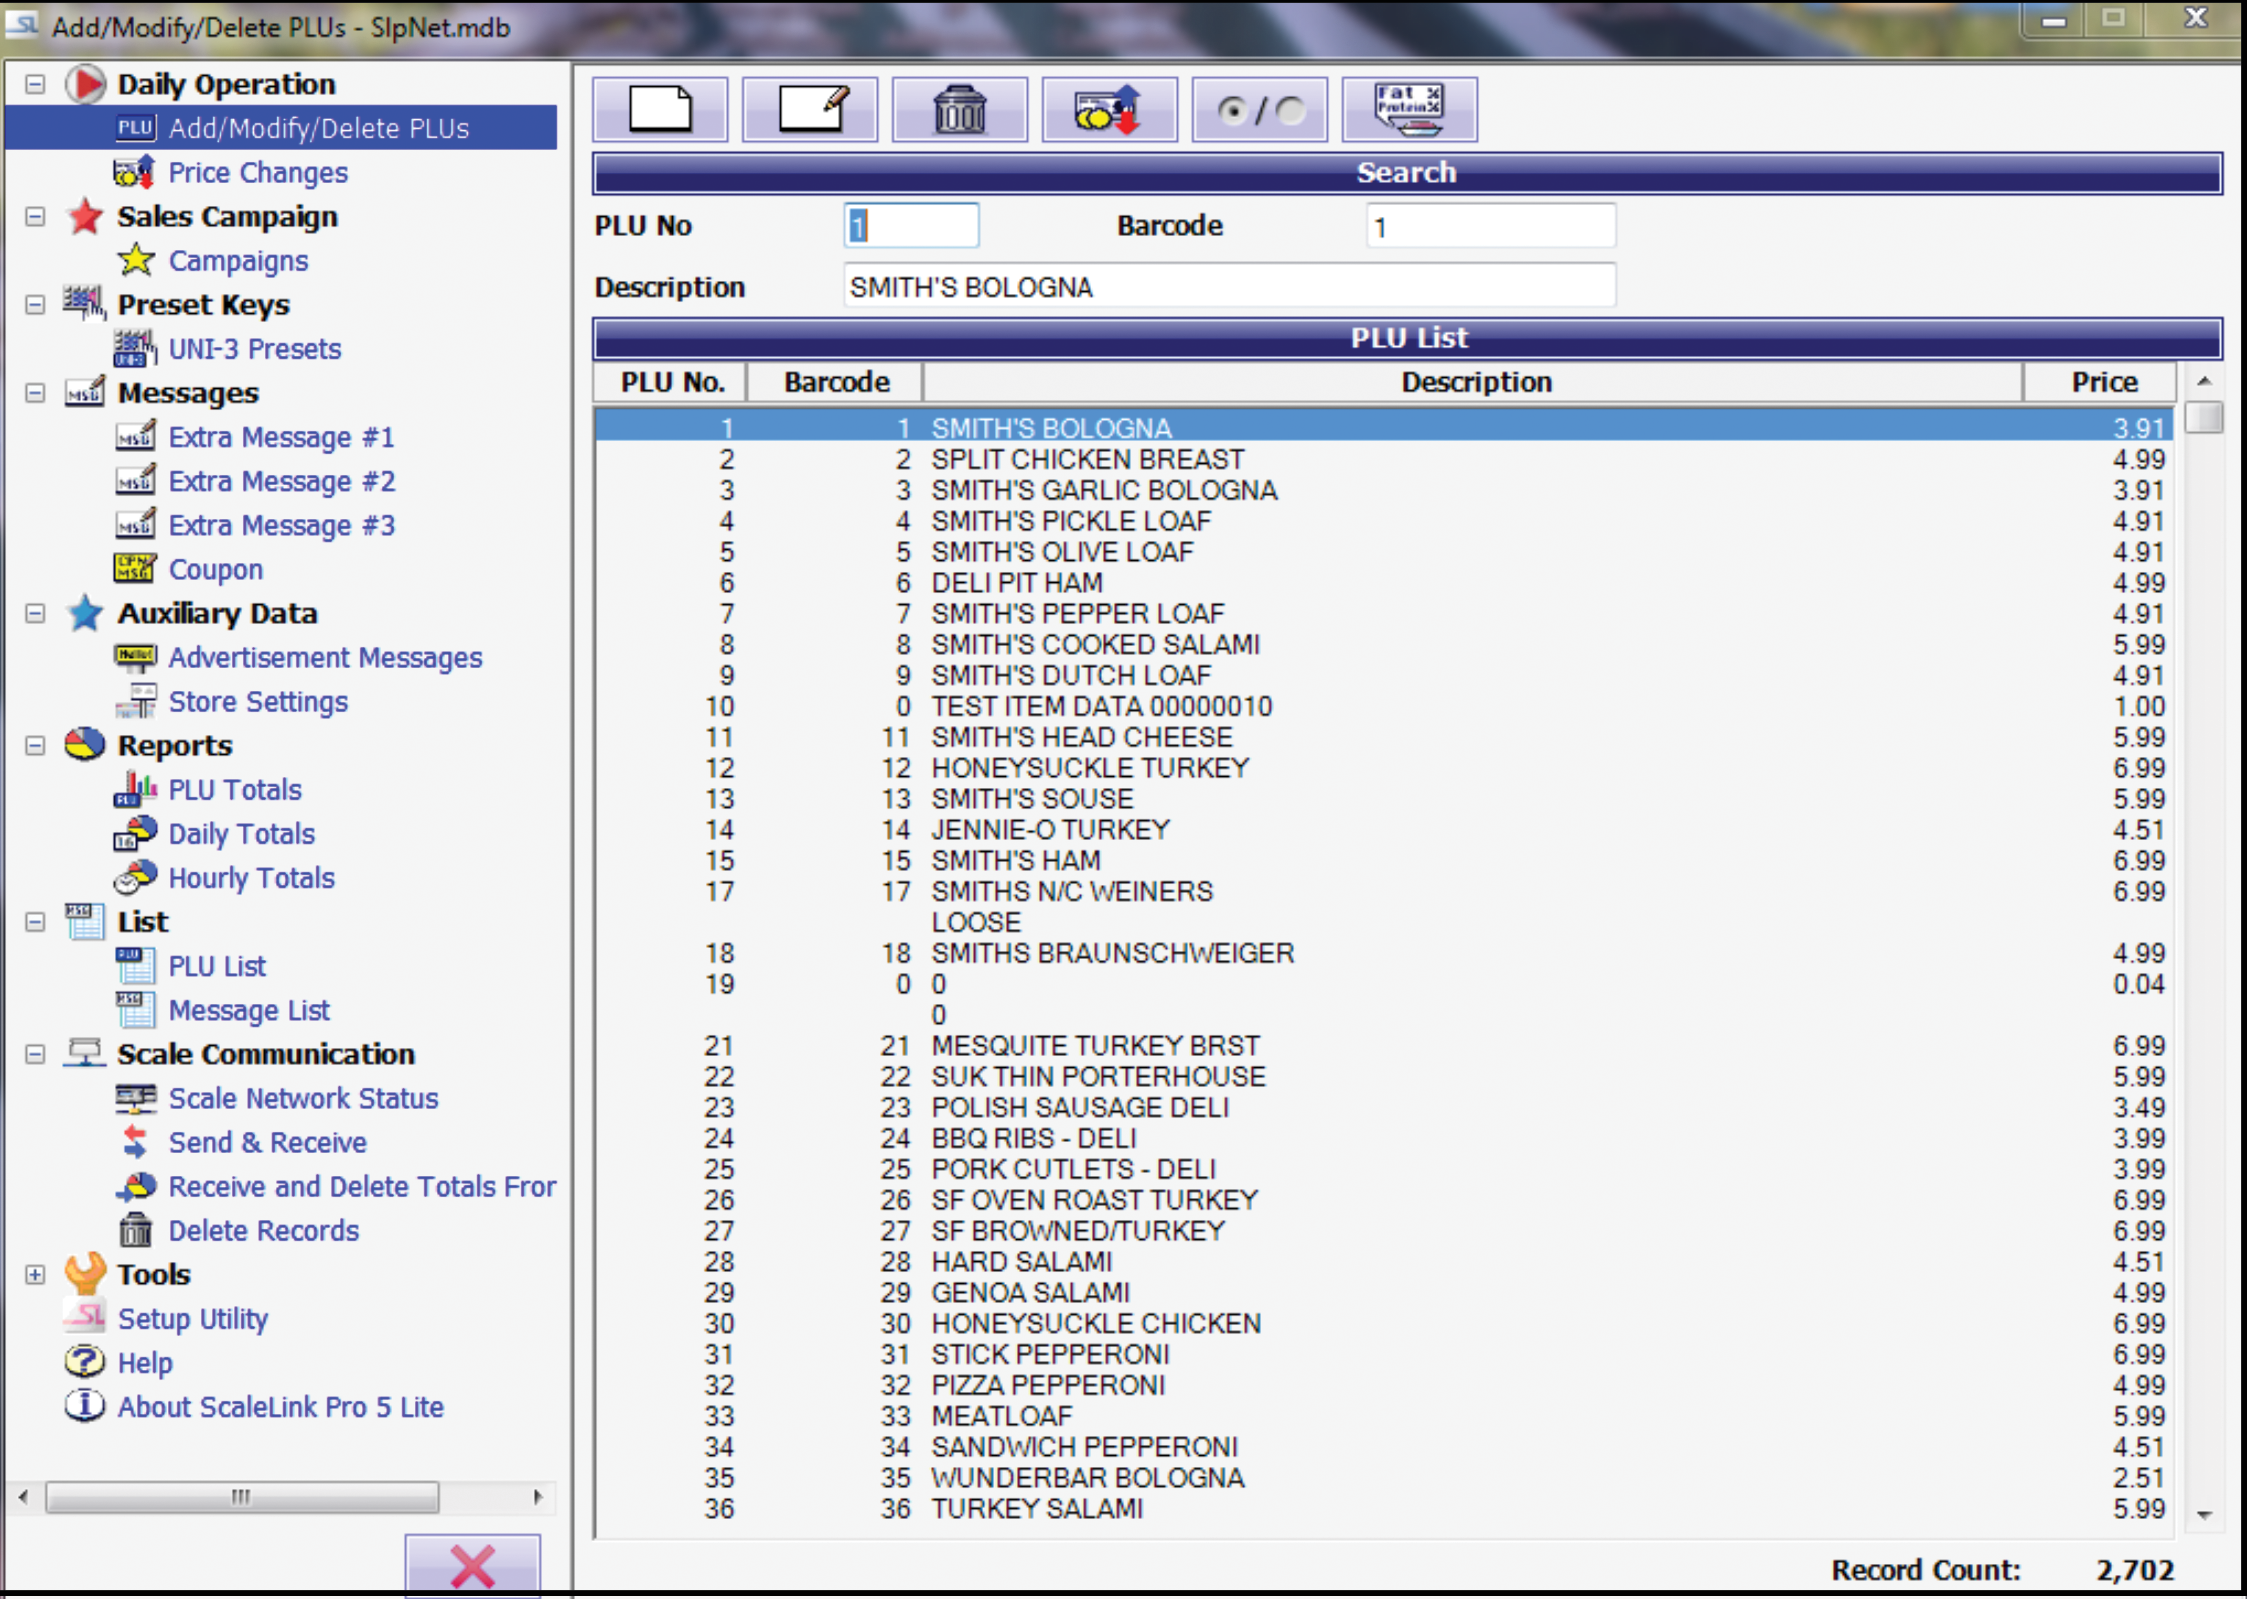Select the HONEYSUCKLE TURKEY row in PLU list
Image resolution: width=2247 pixels, height=1599 pixels.
tap(1090, 768)
